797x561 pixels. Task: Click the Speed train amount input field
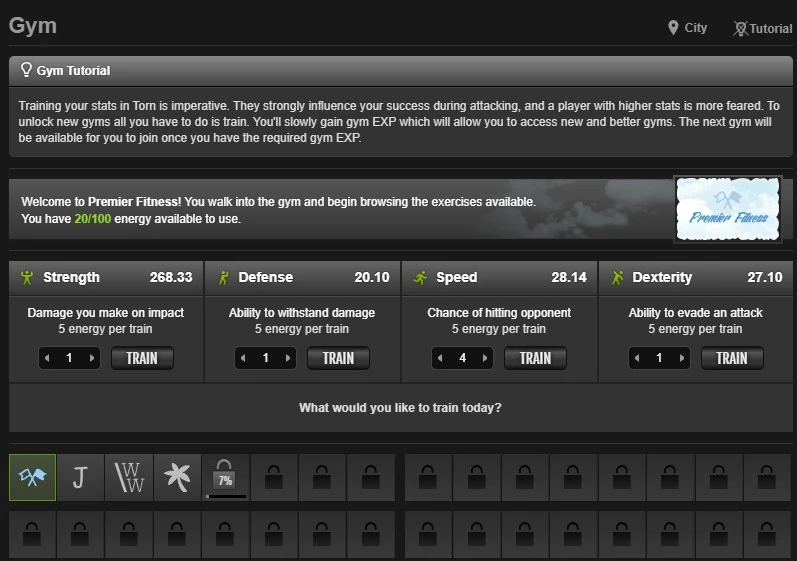(x=462, y=358)
